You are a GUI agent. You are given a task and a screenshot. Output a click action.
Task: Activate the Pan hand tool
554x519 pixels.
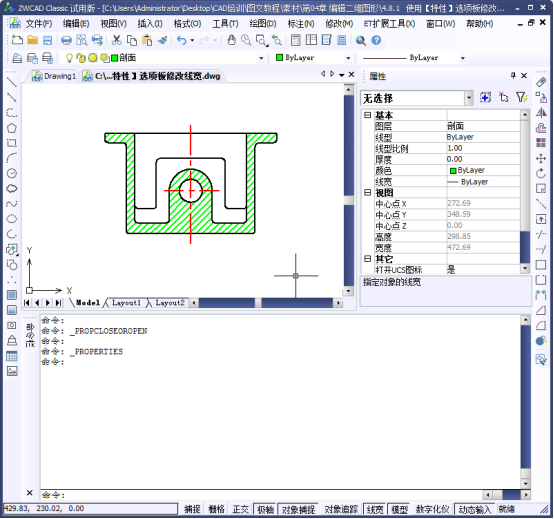[231, 40]
